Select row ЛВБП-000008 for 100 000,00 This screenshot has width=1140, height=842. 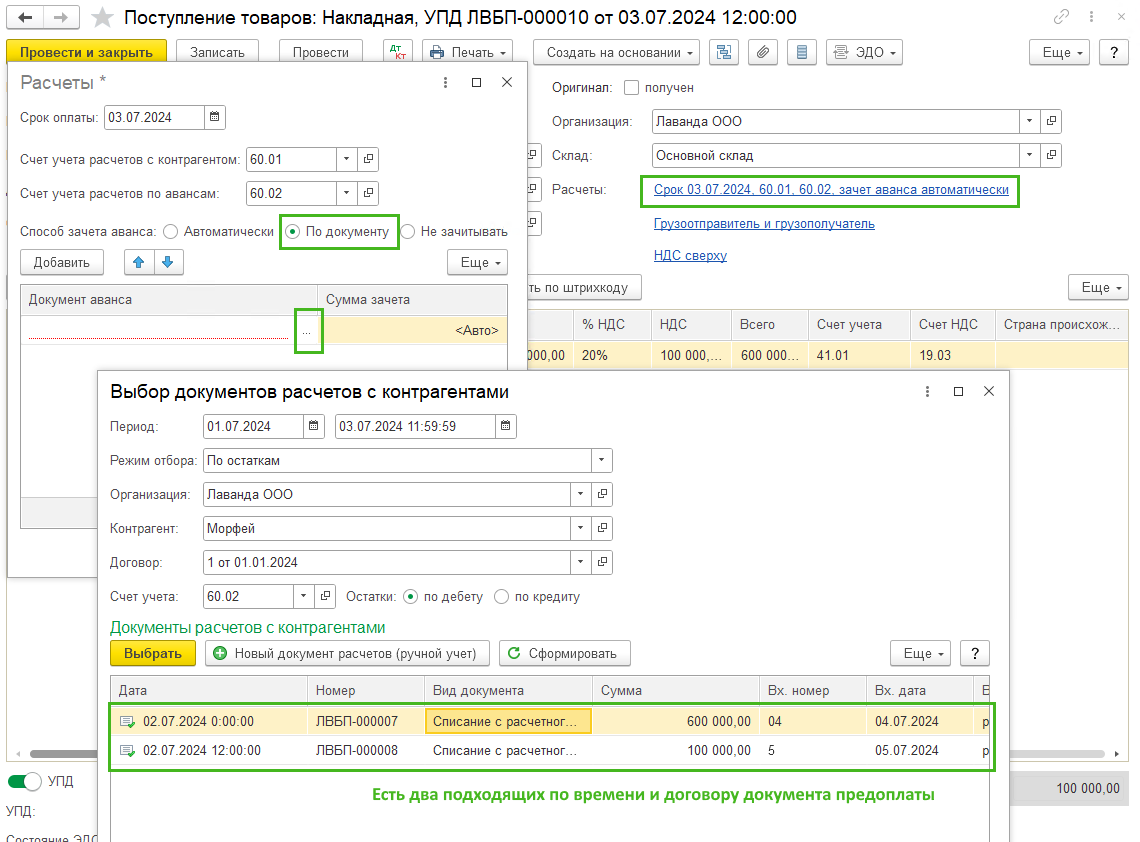pyautogui.click(x=549, y=750)
